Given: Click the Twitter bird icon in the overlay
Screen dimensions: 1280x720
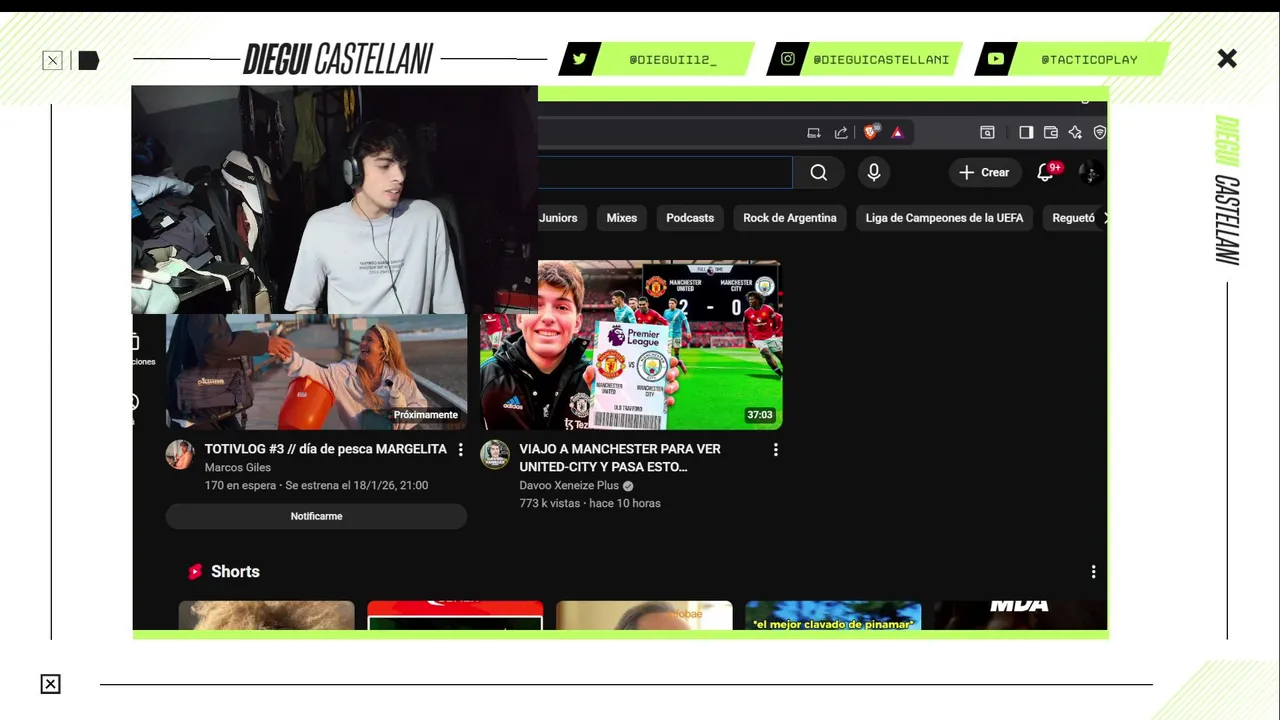Looking at the screenshot, I should point(579,59).
